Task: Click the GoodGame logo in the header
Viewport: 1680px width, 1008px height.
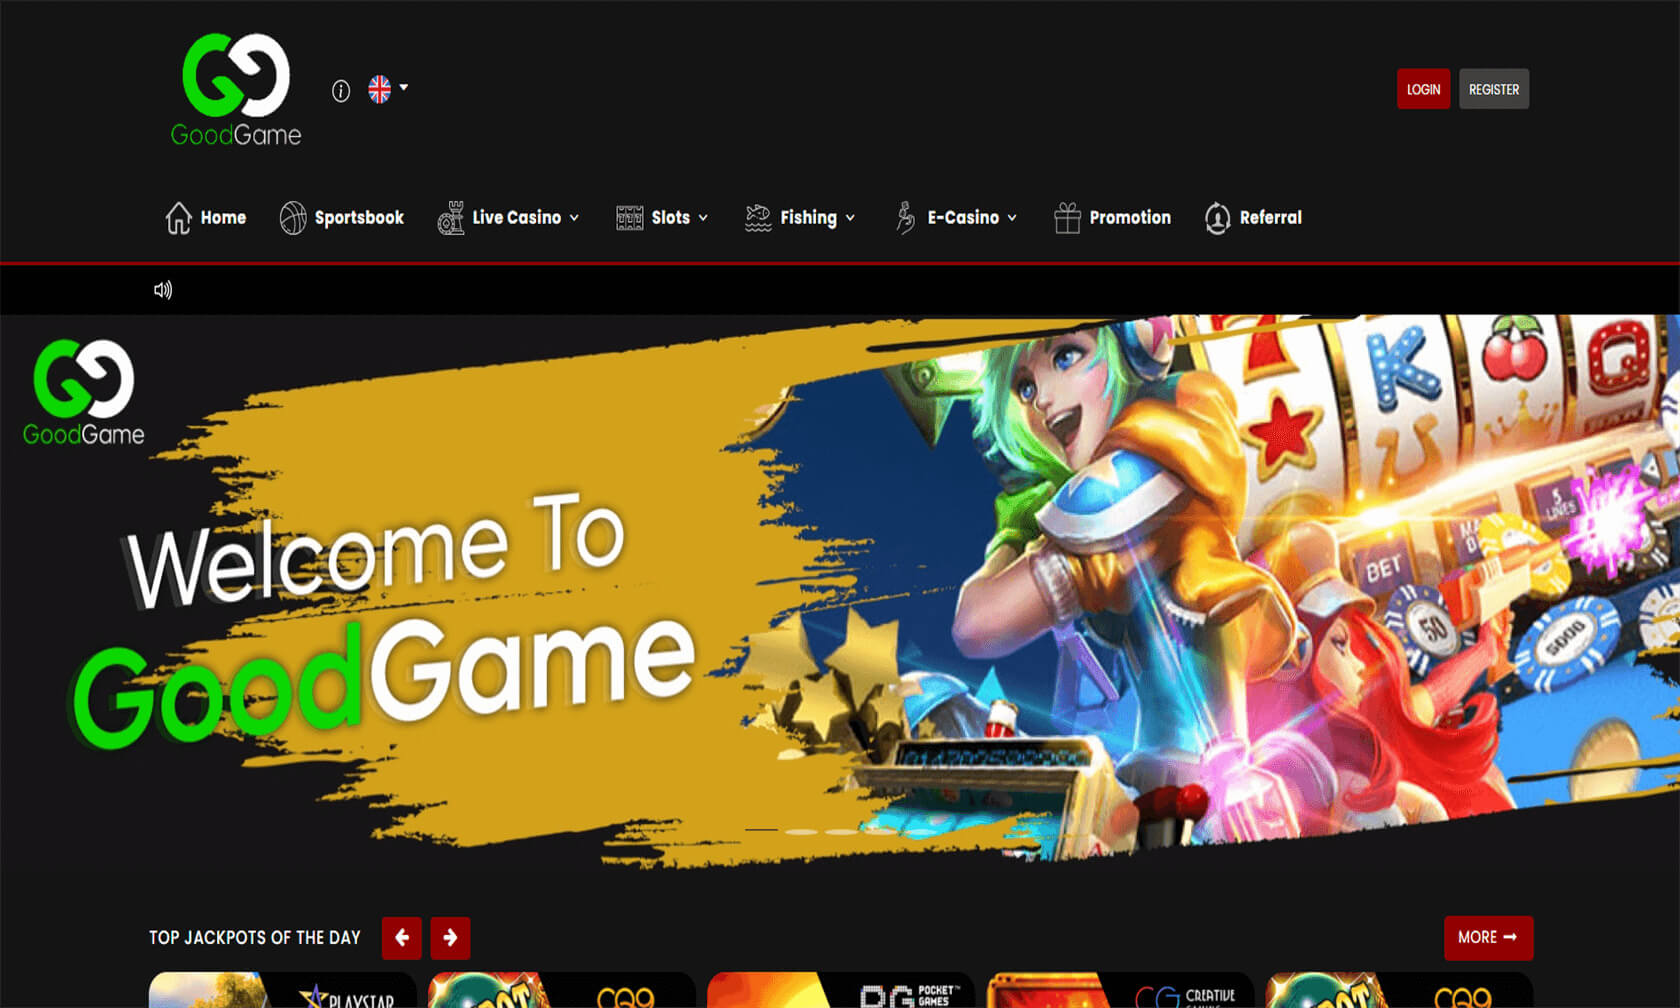Action: tap(236, 90)
